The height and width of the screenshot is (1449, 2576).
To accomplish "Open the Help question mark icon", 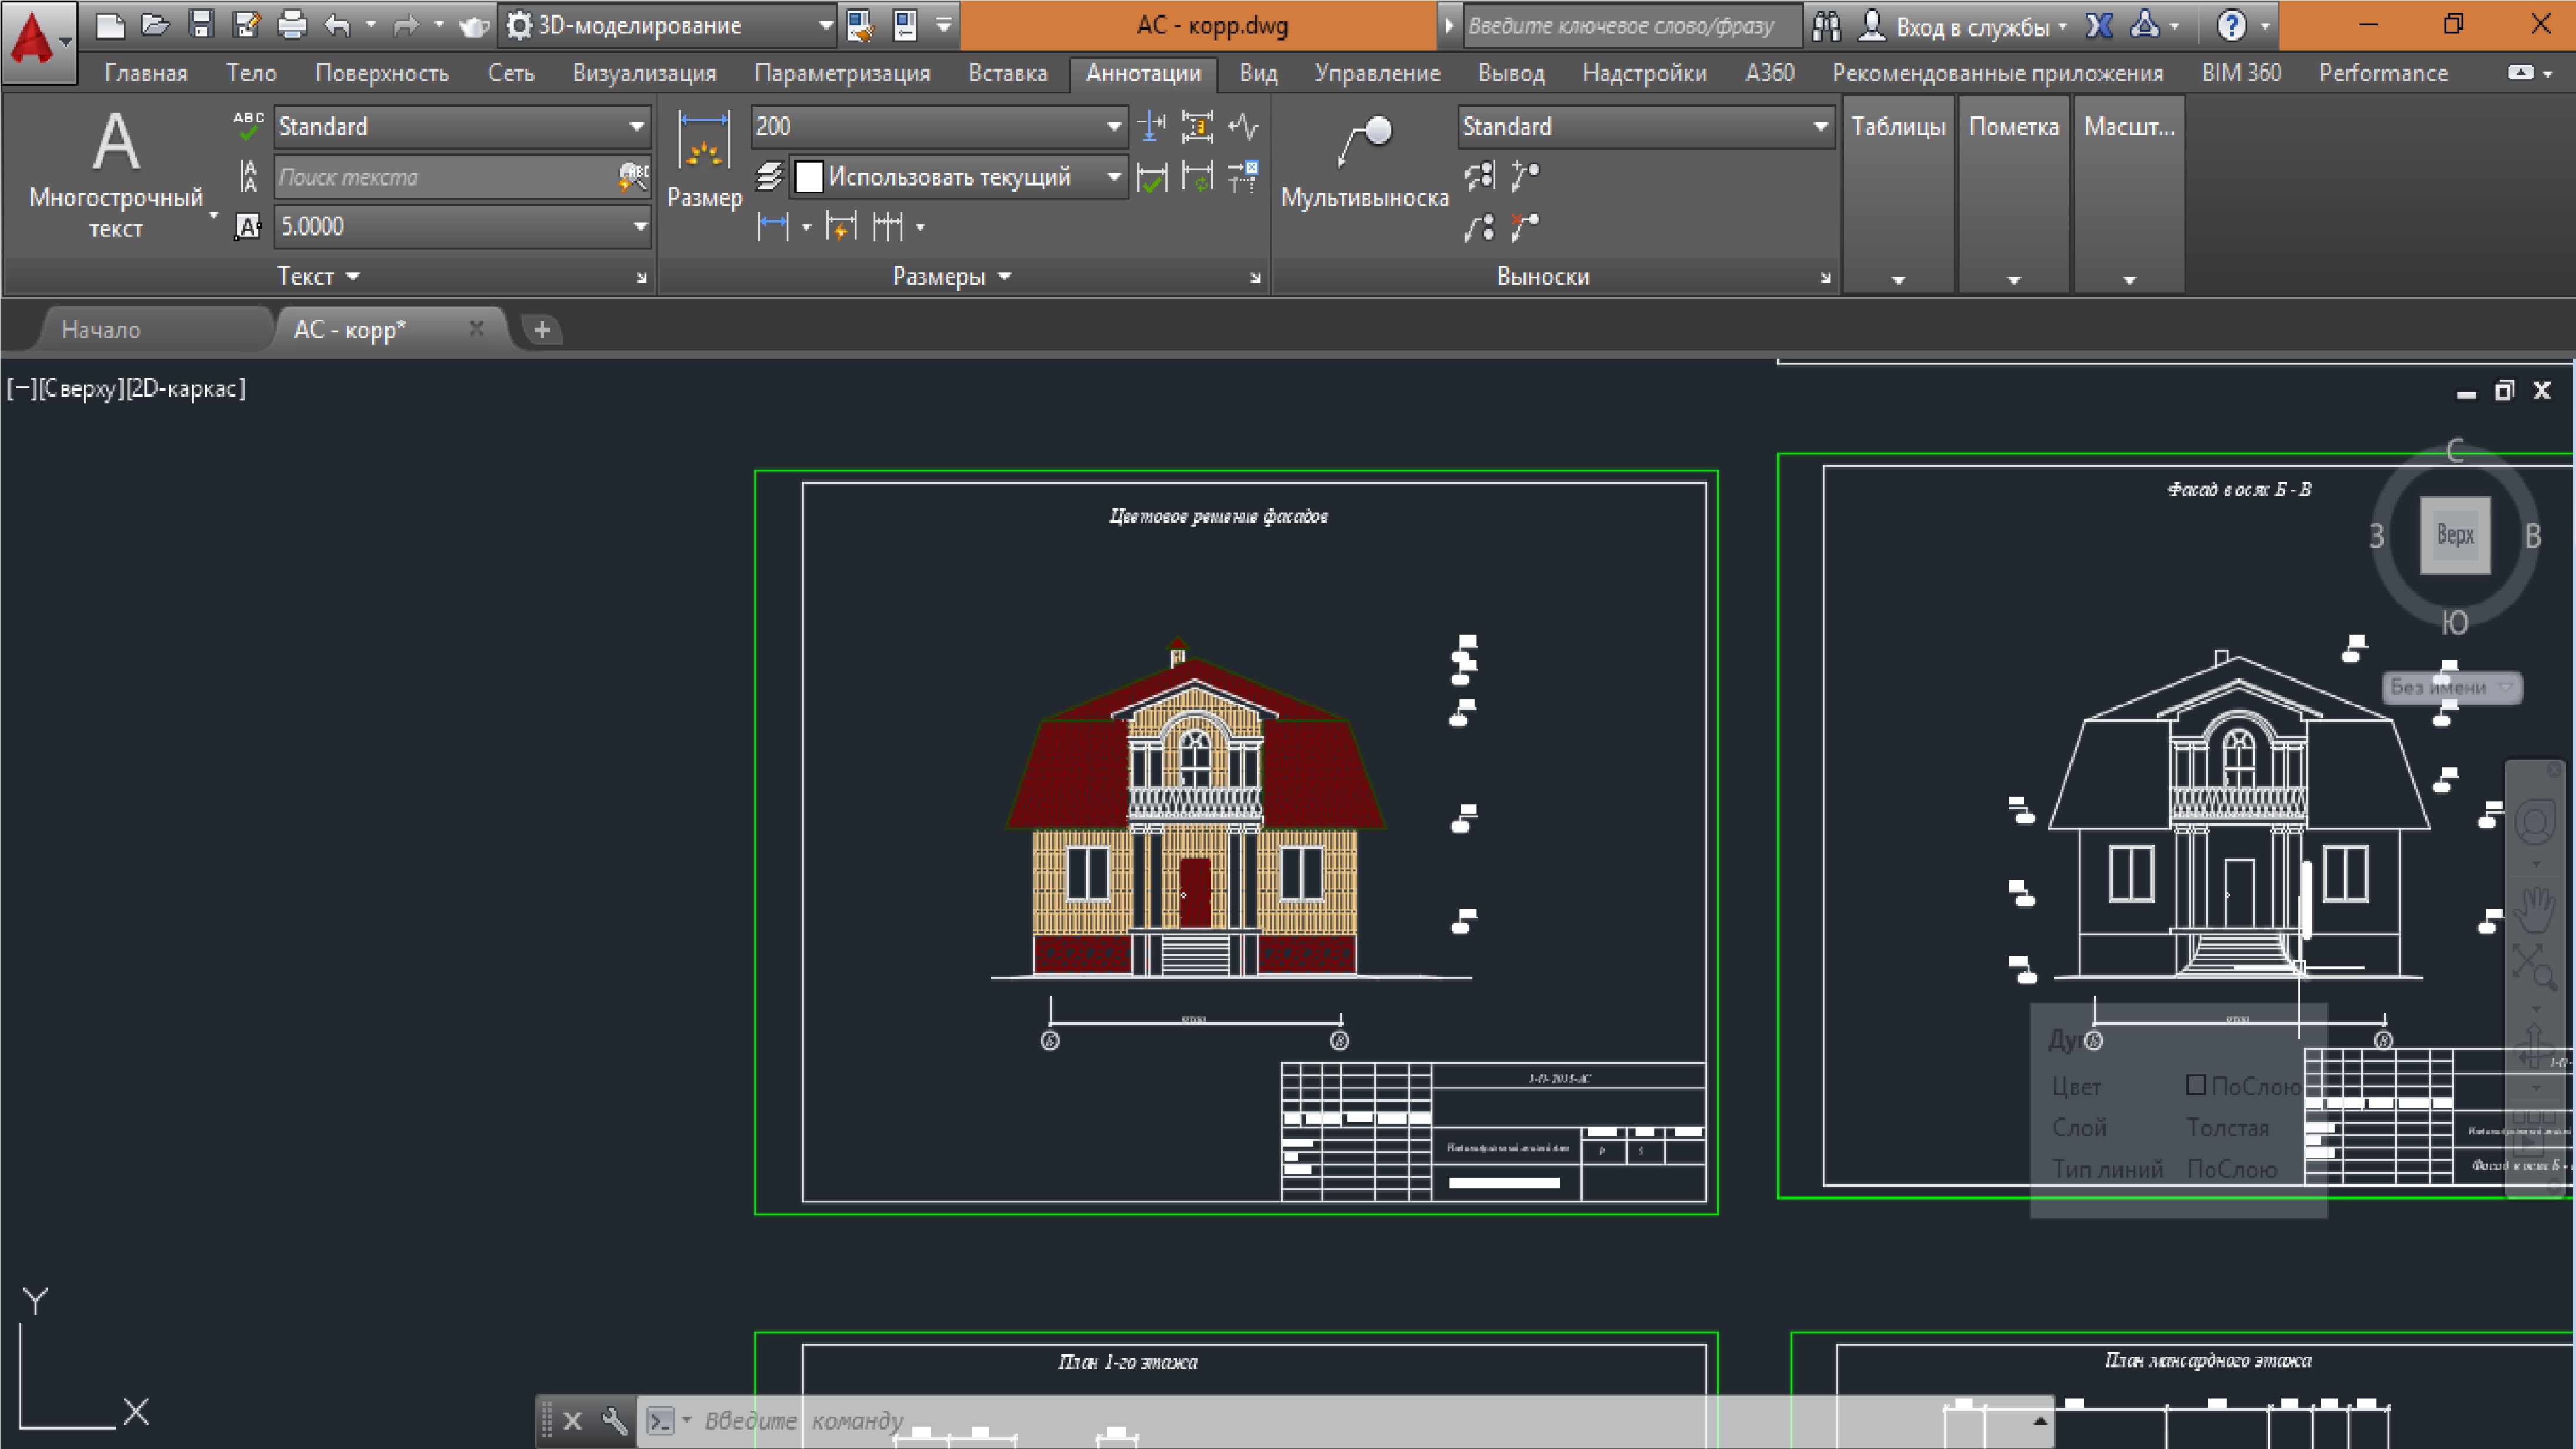I will click(x=2231, y=26).
